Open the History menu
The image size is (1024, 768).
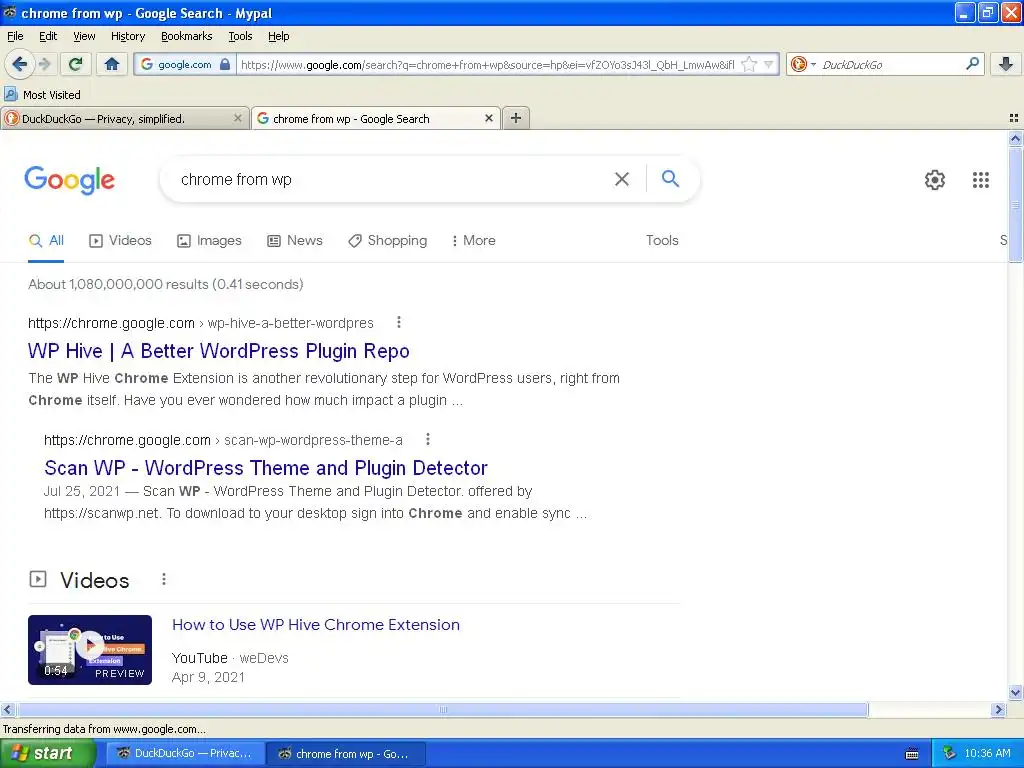pyautogui.click(x=128, y=36)
